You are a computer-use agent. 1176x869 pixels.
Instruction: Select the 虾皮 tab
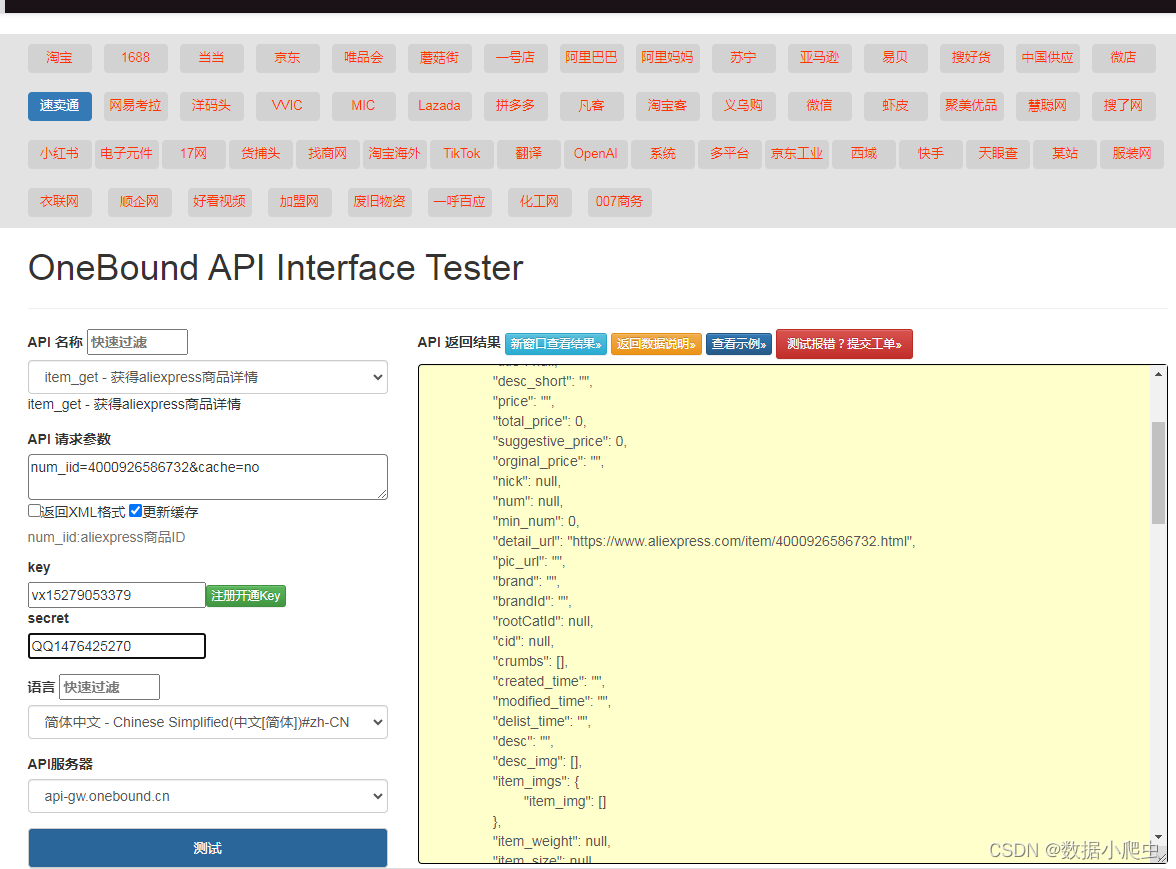(896, 106)
